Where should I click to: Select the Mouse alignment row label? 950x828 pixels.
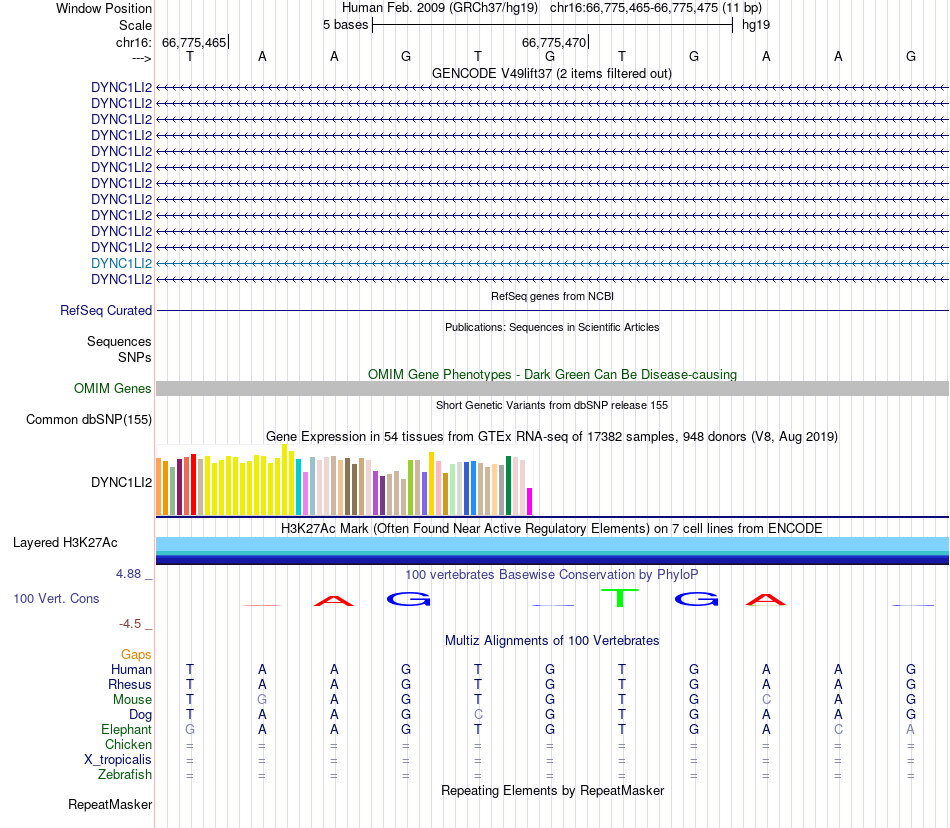coord(132,700)
